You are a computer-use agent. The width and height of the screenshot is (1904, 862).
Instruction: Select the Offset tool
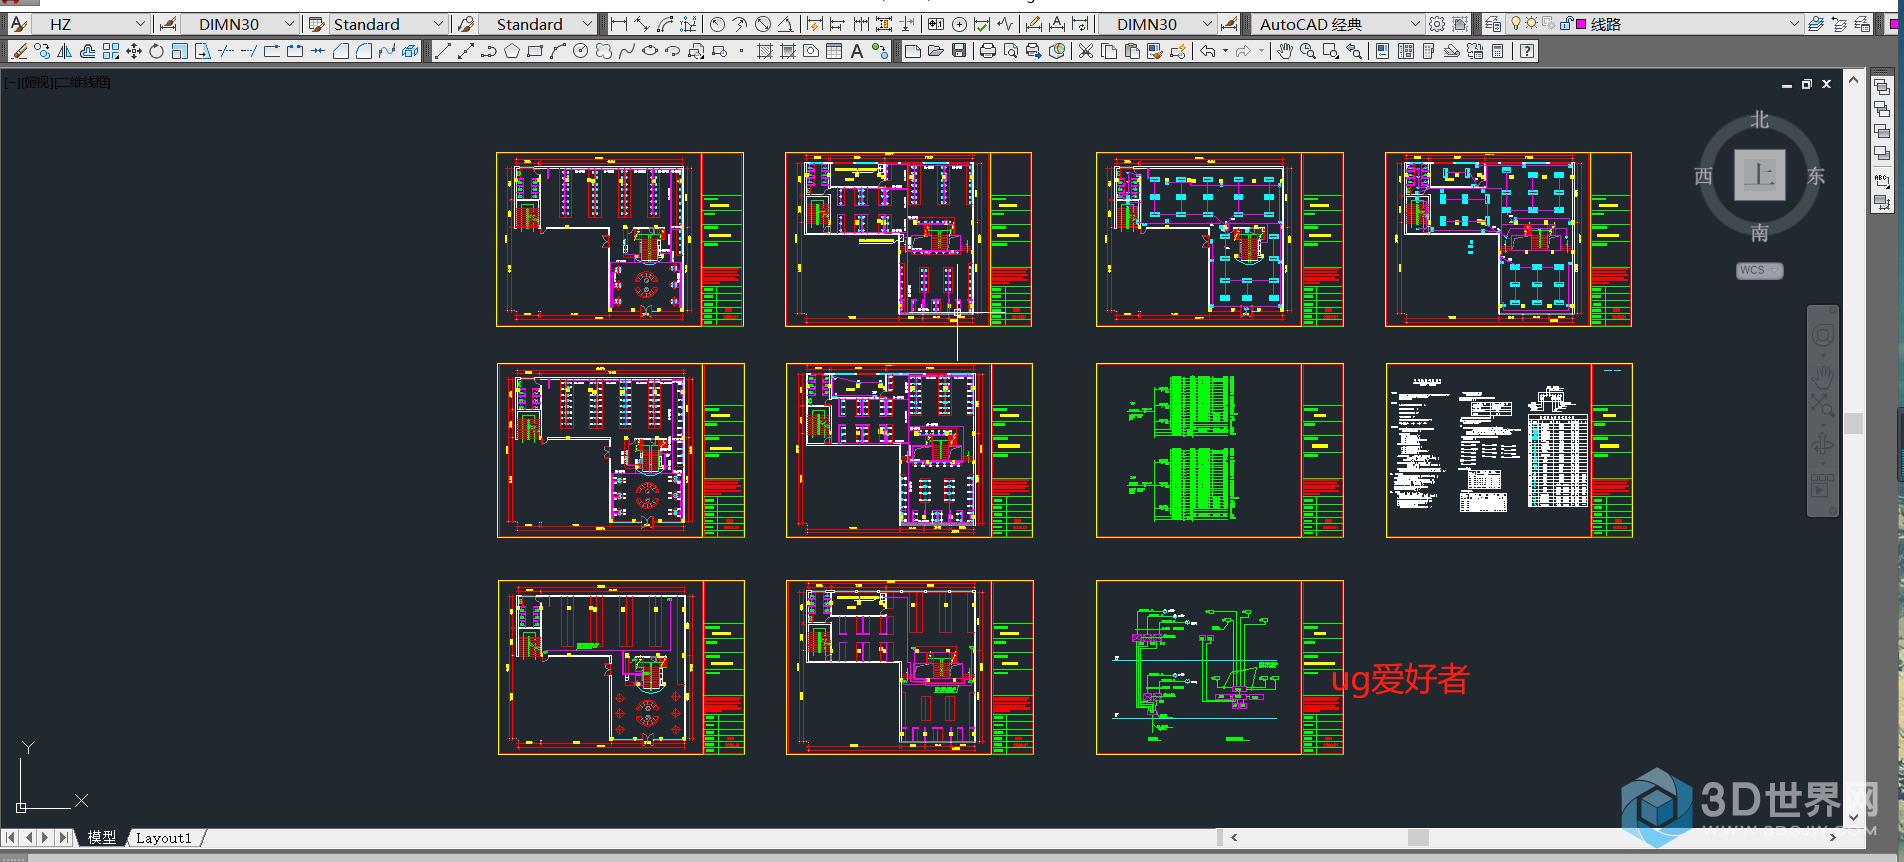(88, 51)
